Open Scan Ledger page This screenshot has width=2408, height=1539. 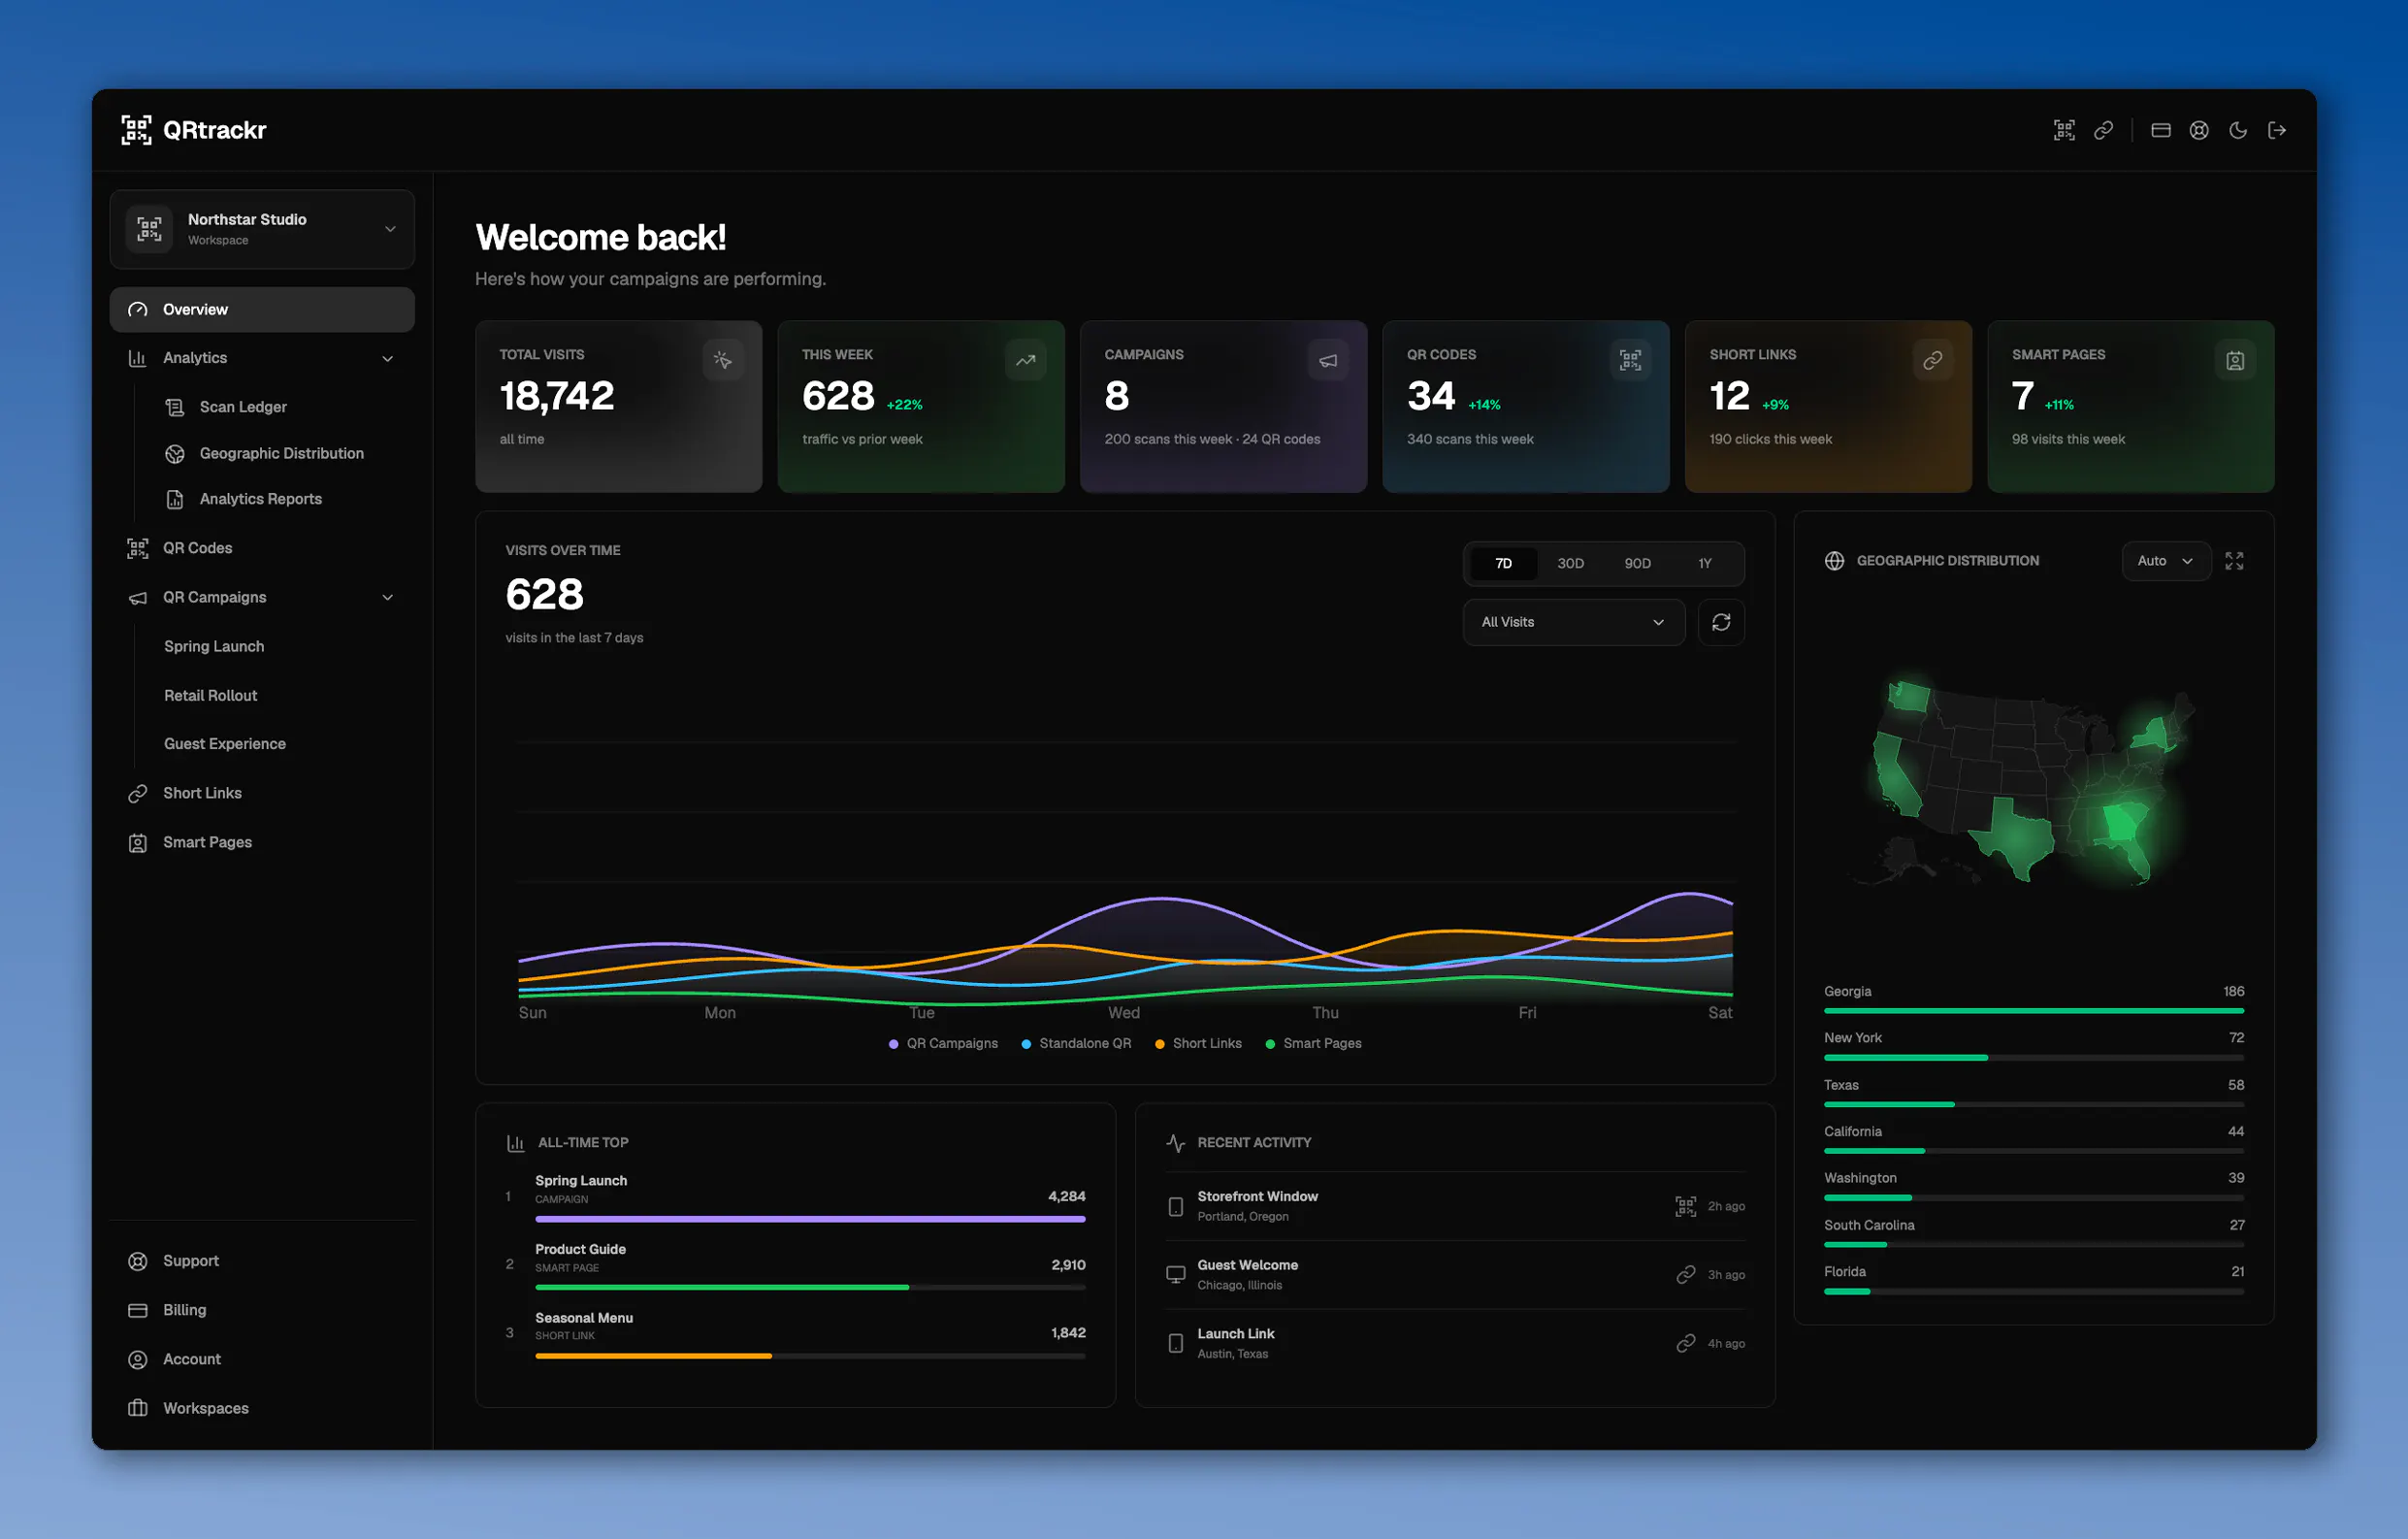point(243,407)
